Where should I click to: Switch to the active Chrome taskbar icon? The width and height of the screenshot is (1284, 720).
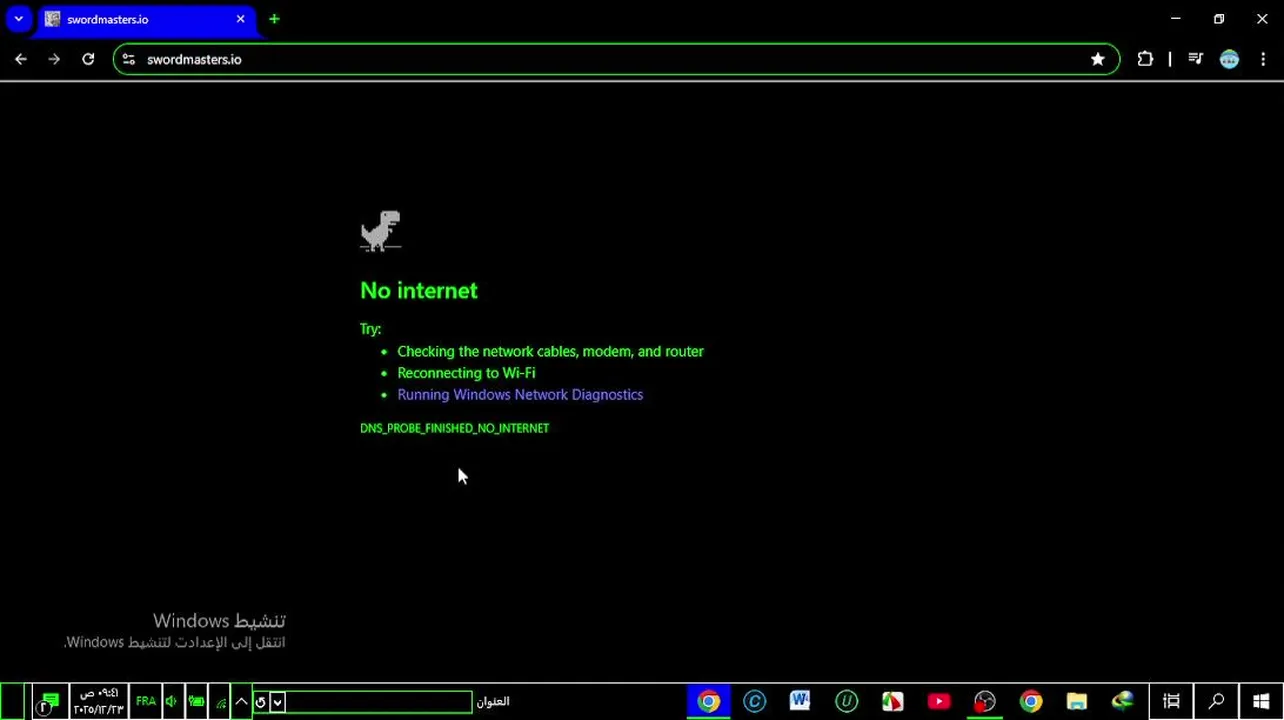[708, 702]
